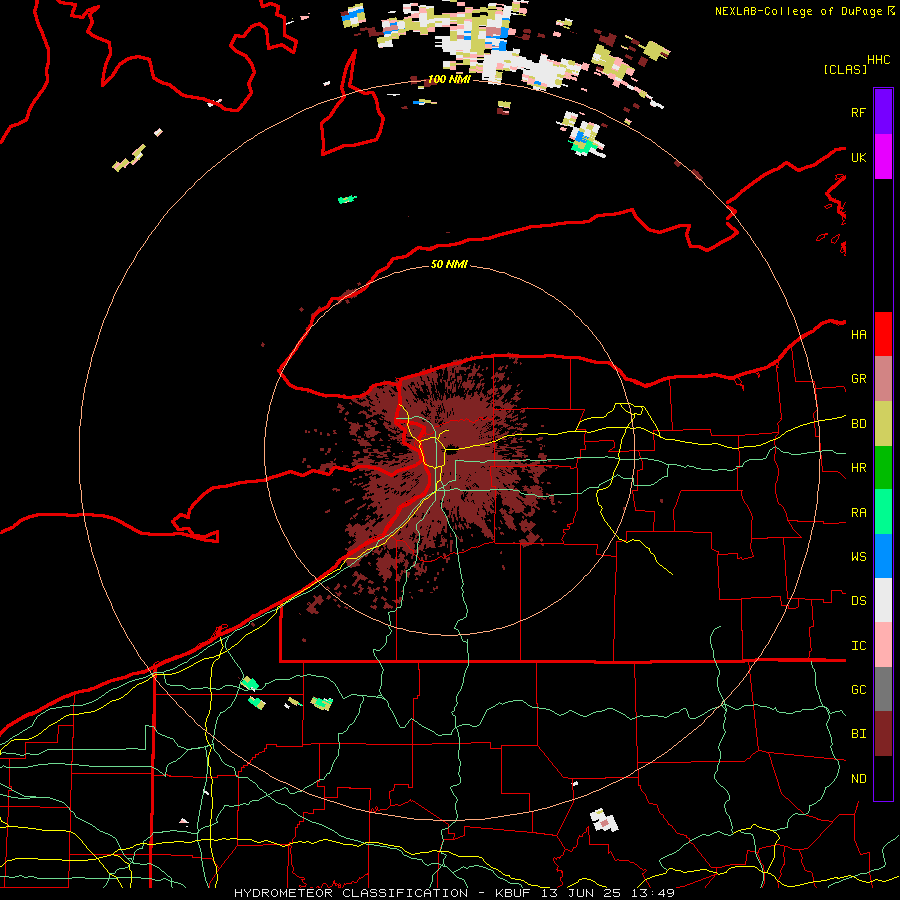
Task: Click the GC gray legend swatch
Action: point(883,689)
